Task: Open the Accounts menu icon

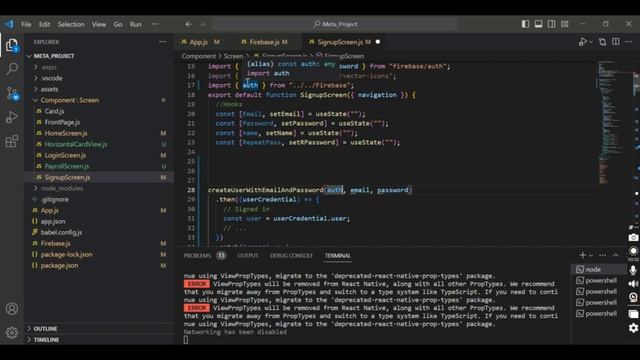Action: tap(12, 309)
